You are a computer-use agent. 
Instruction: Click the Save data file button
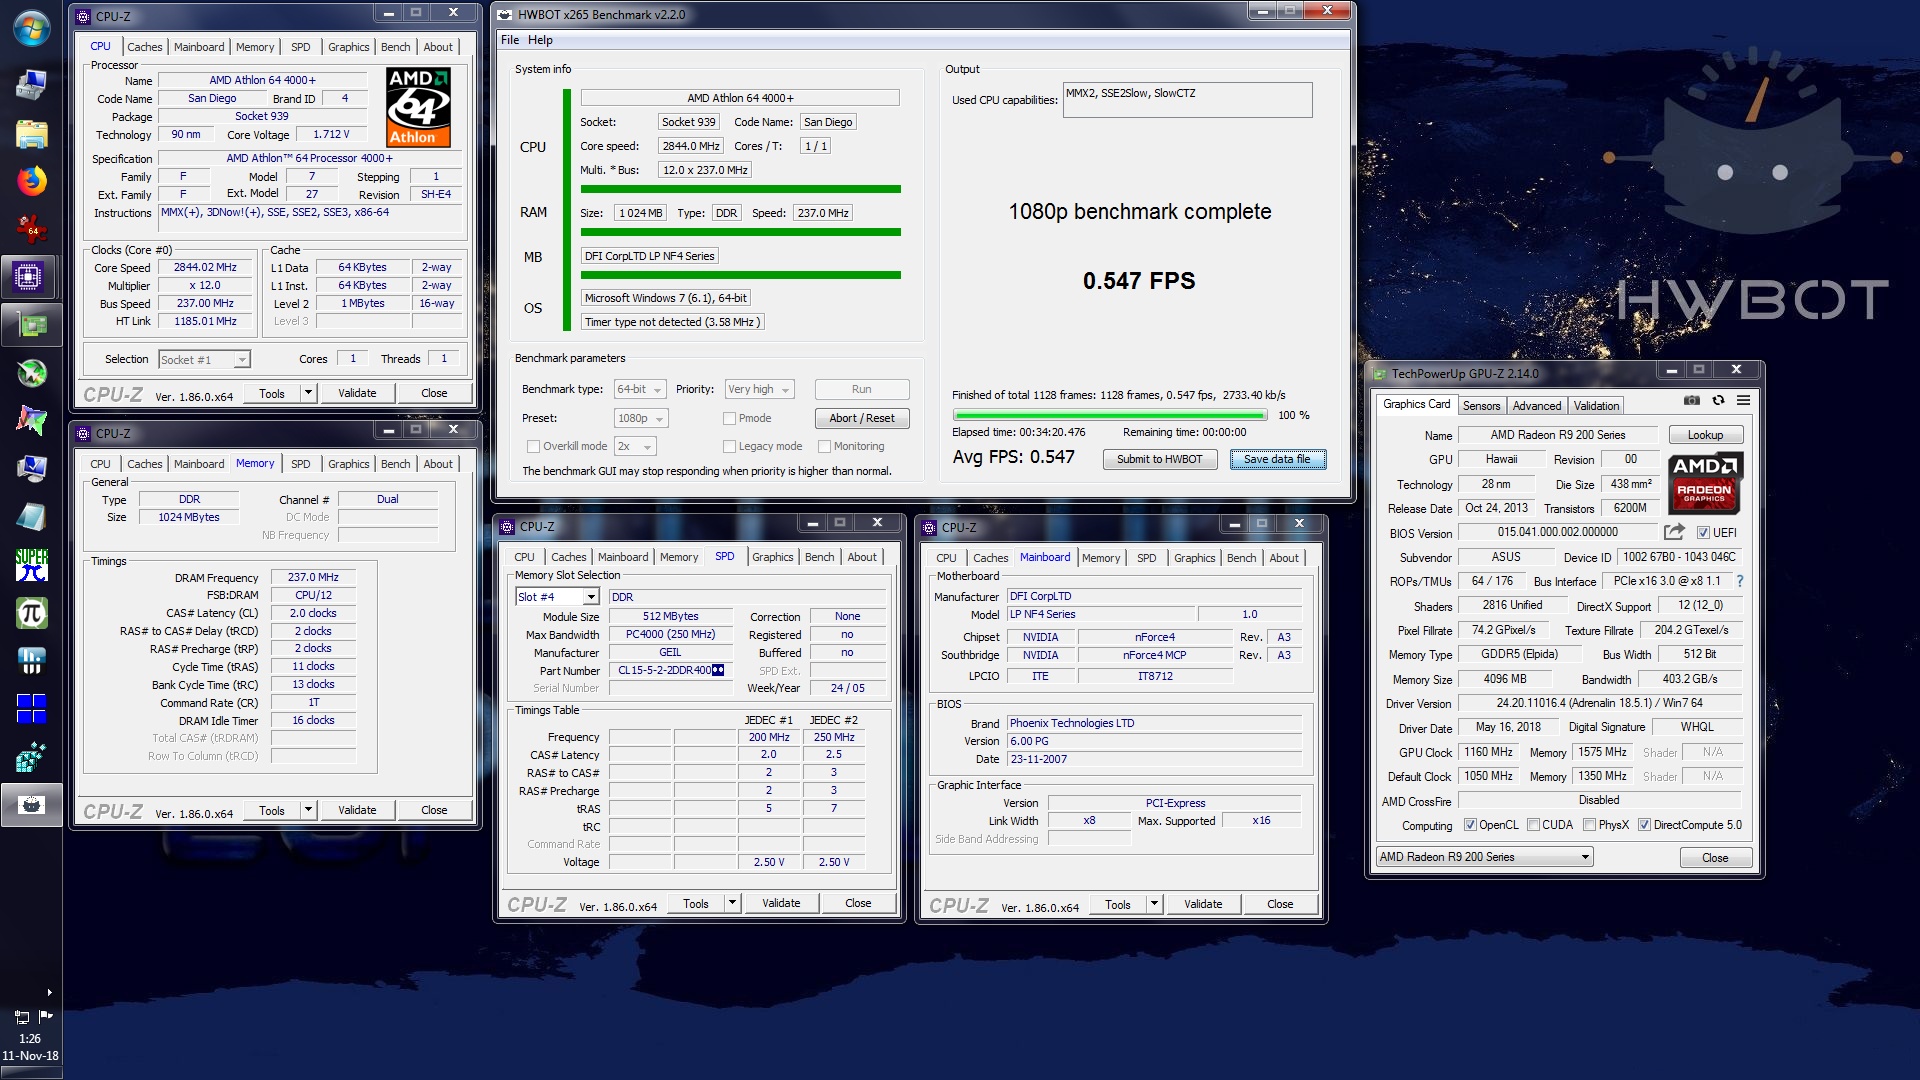click(1277, 460)
